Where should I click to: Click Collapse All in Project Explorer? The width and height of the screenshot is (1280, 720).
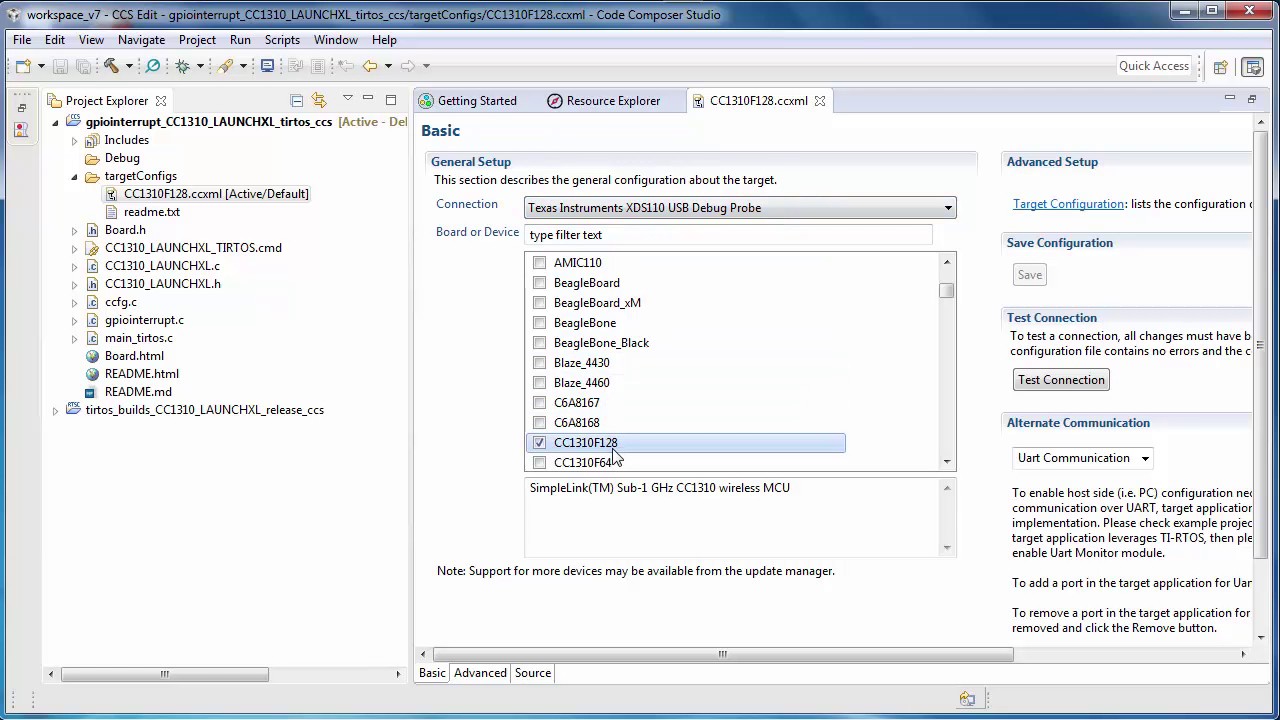pyautogui.click(x=297, y=100)
